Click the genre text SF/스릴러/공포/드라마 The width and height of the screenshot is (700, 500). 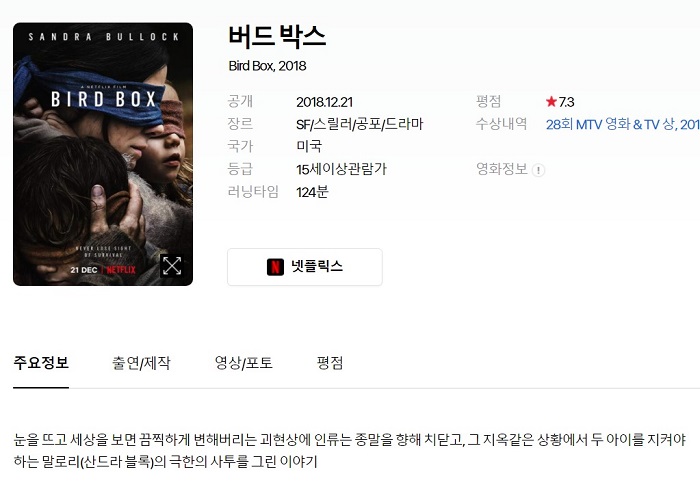point(359,124)
